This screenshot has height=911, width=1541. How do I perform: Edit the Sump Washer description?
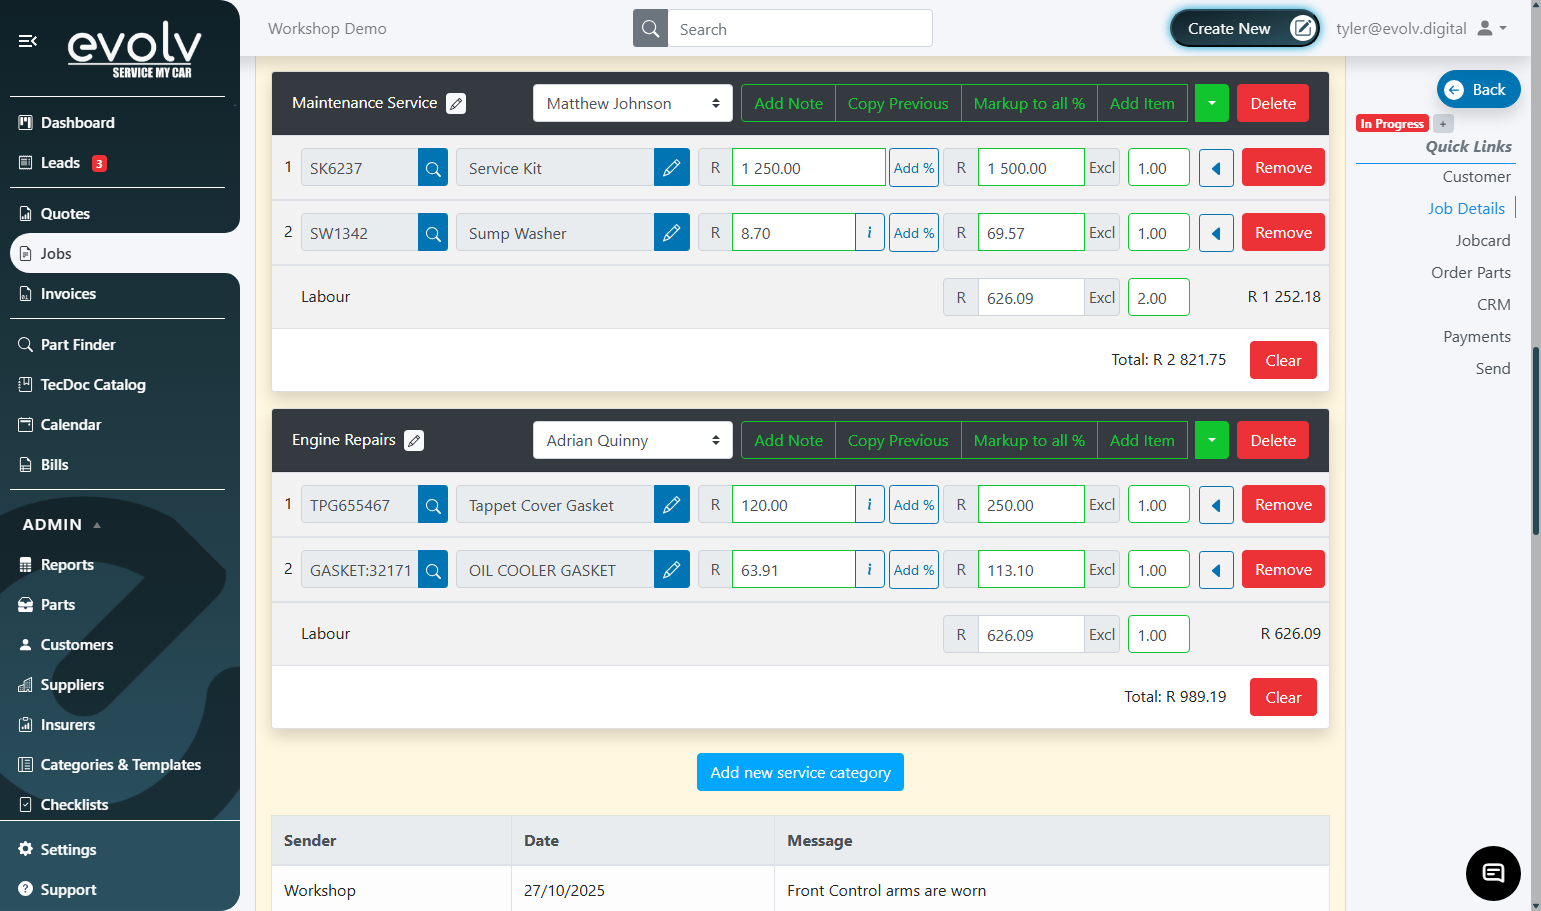(x=672, y=233)
